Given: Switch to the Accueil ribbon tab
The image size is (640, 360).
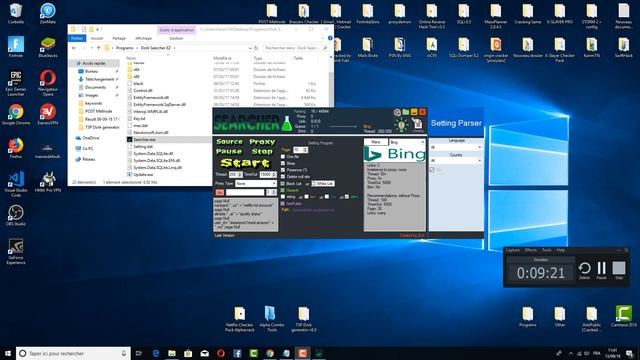Looking at the screenshot, I should (97, 38).
